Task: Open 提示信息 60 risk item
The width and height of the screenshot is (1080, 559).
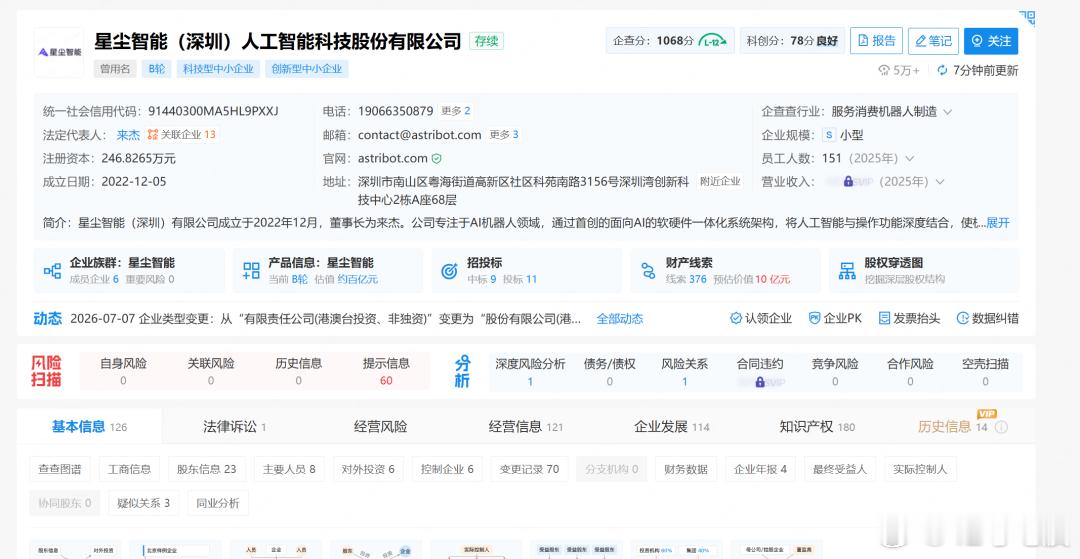Action: 386,371
